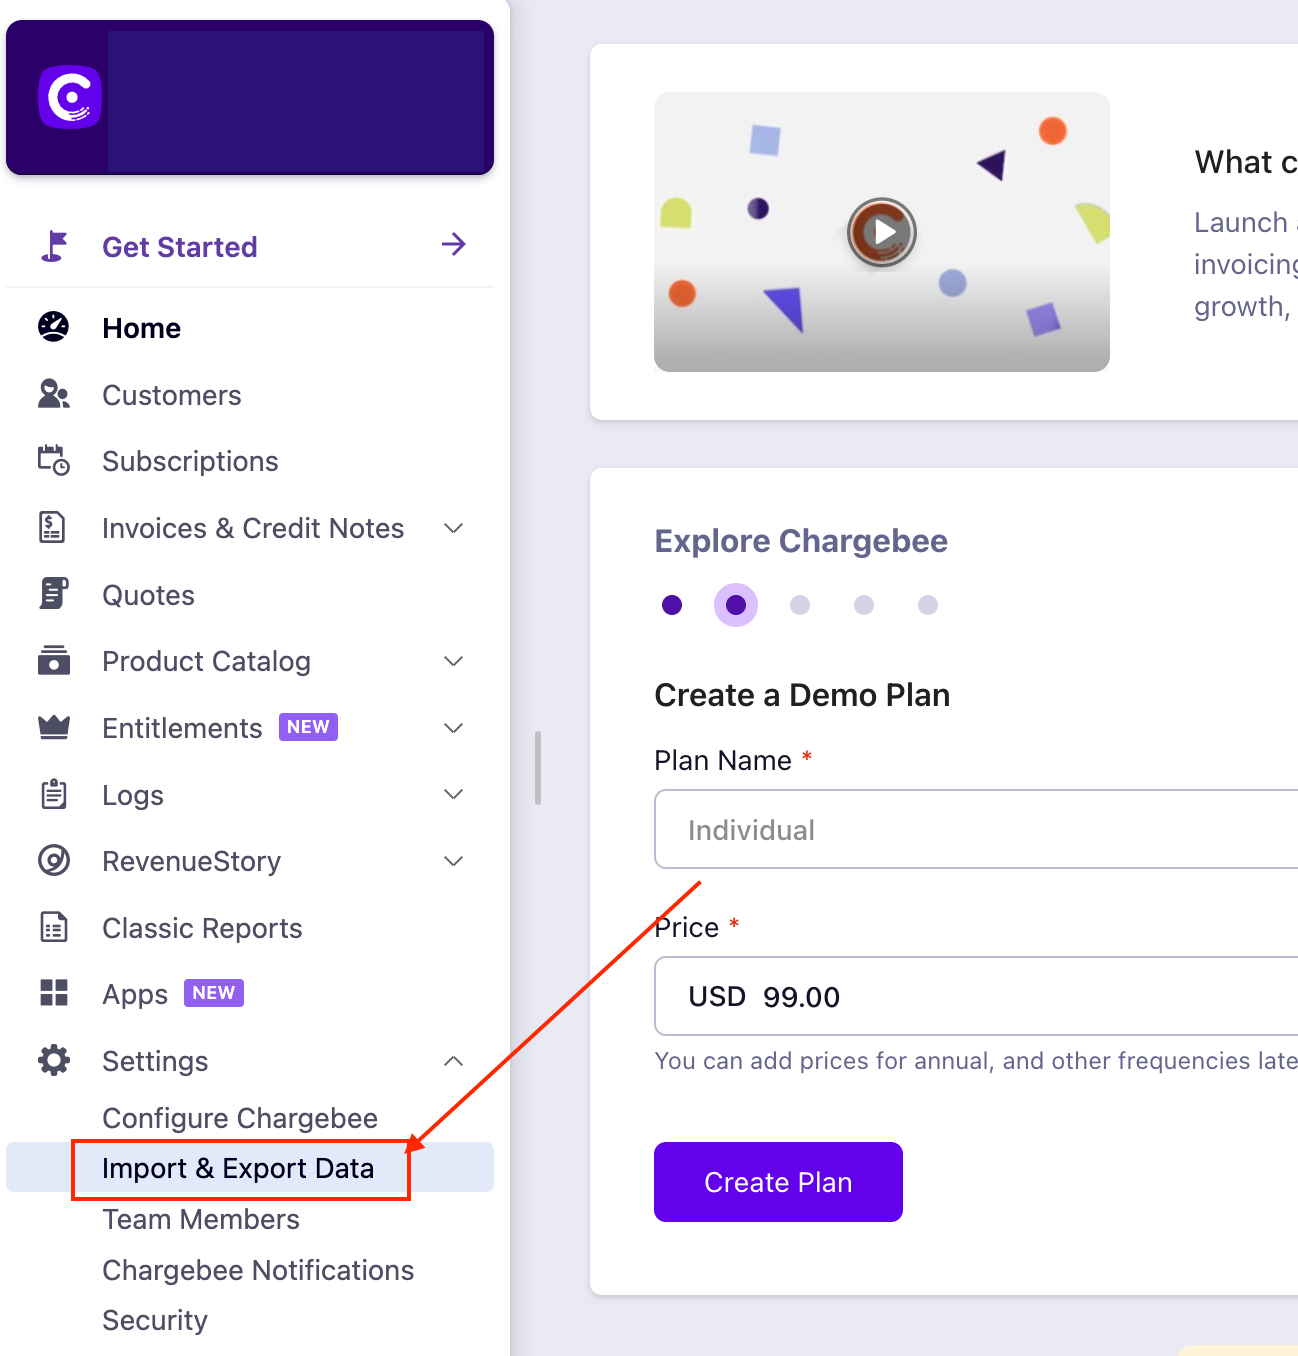
Task: Click the Subscriptions calendar icon
Action: click(x=54, y=461)
